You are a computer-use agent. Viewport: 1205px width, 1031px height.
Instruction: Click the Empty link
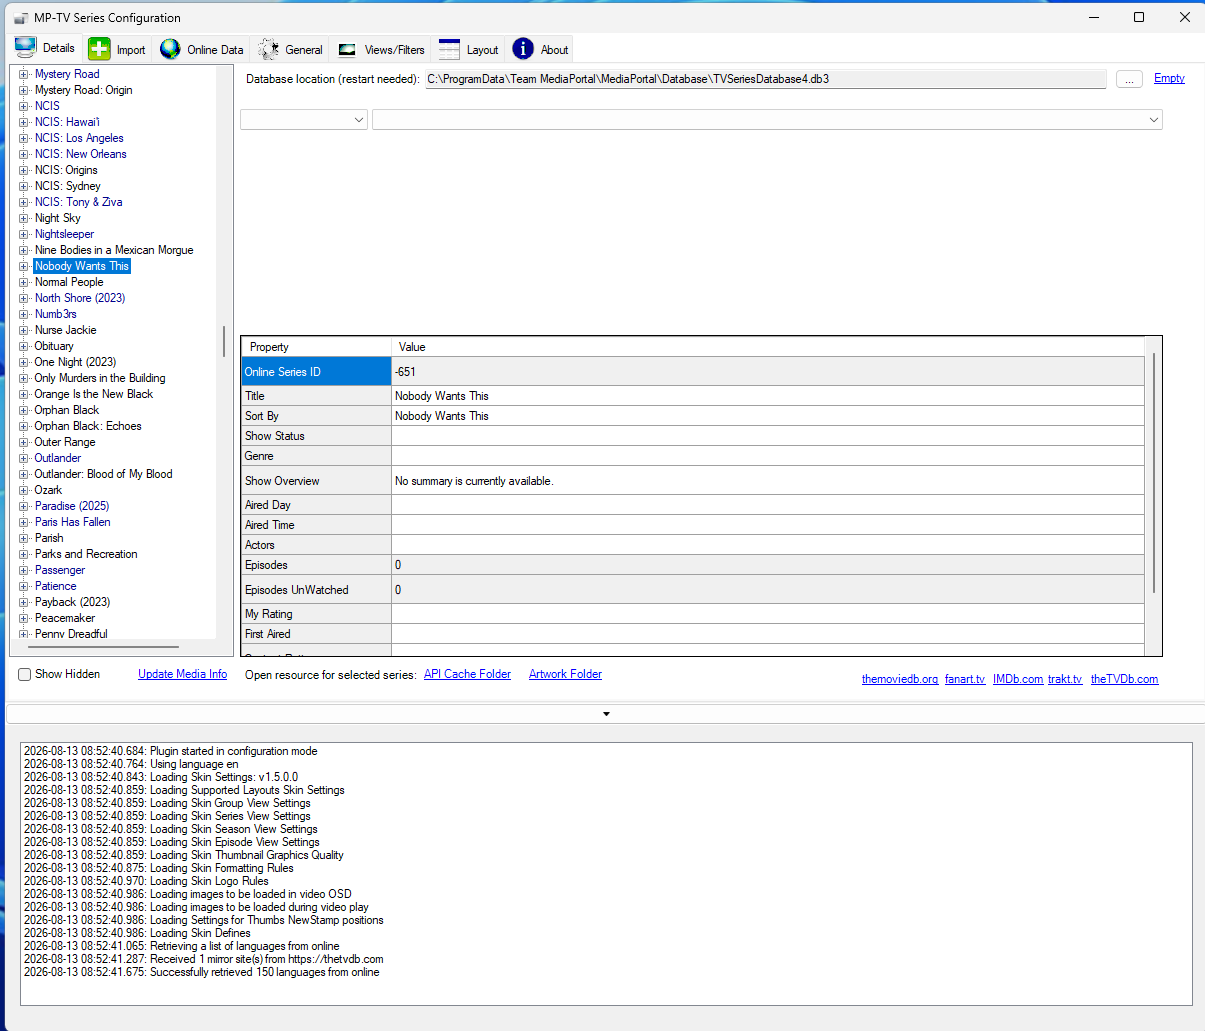1169,78
